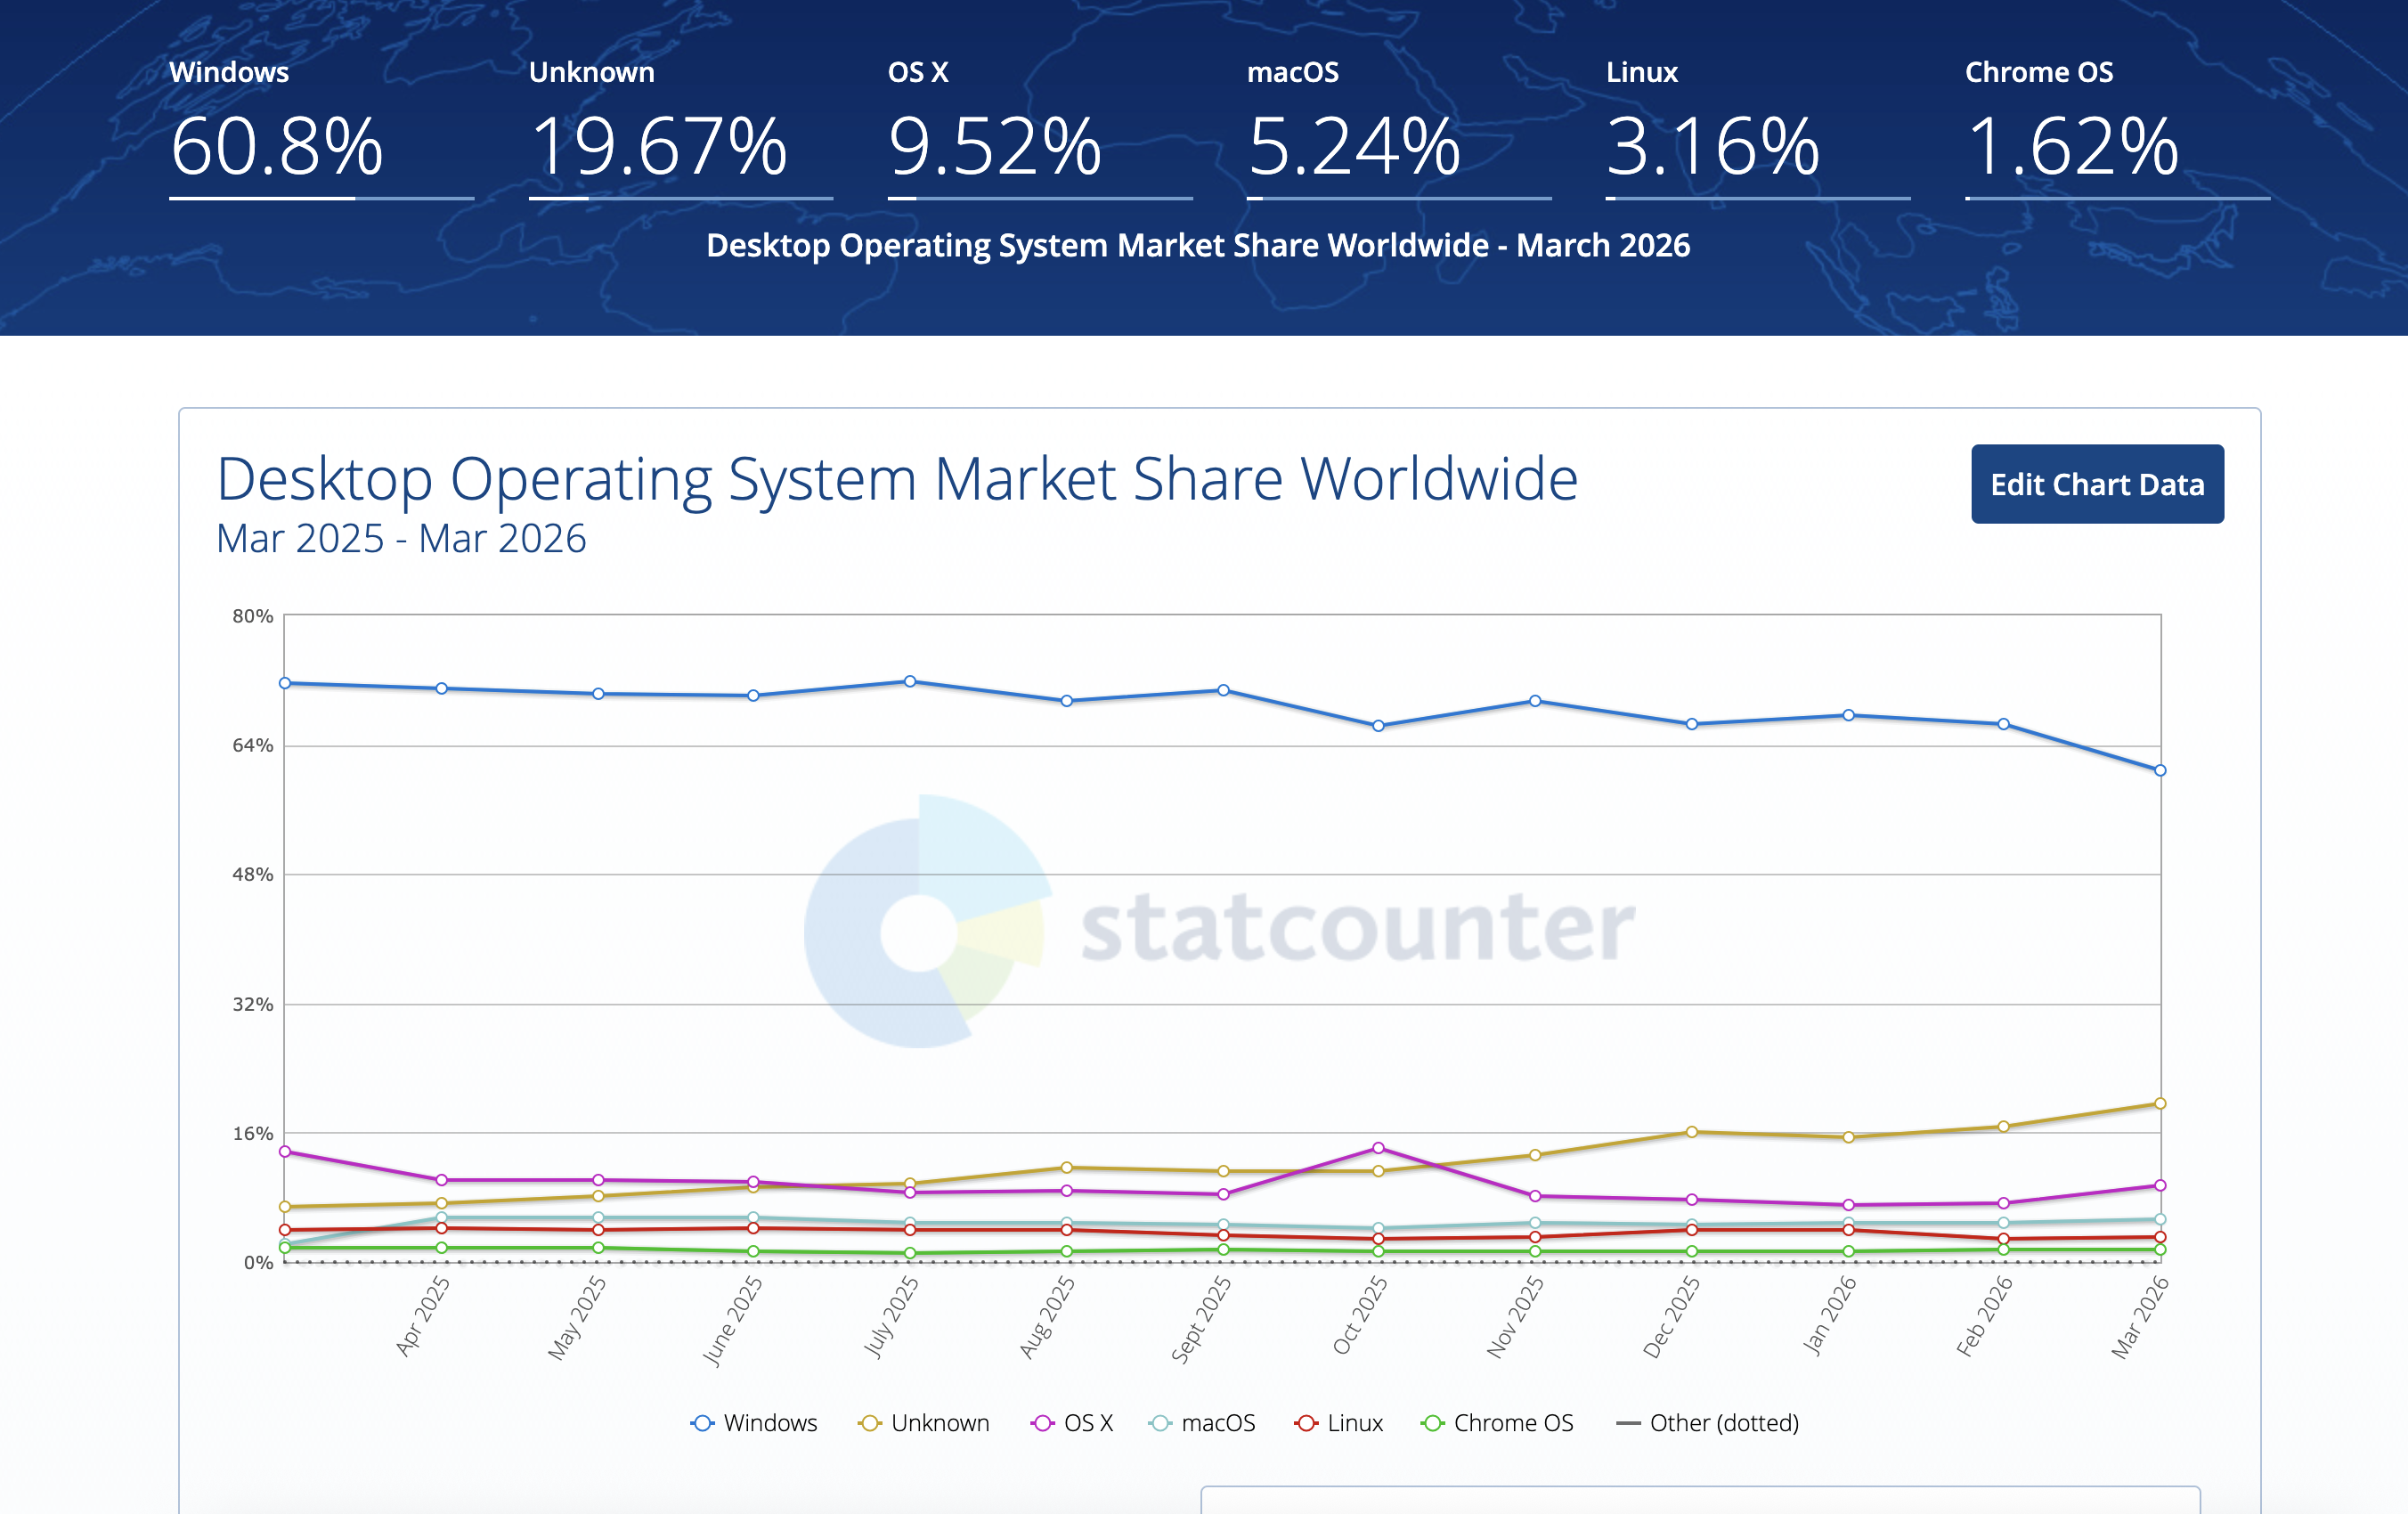This screenshot has height=1514, width=2408.
Task: Toggle the Linux legend entry
Action: (x=1338, y=1423)
